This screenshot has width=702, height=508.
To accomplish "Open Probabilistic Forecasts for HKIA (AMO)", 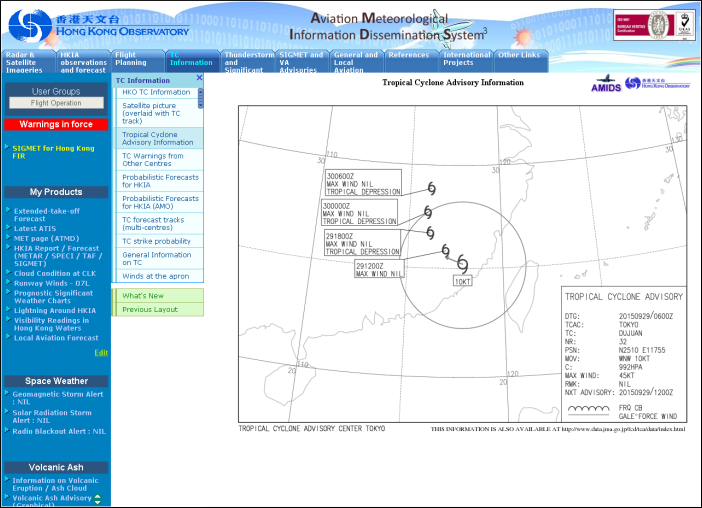I will click(160, 202).
